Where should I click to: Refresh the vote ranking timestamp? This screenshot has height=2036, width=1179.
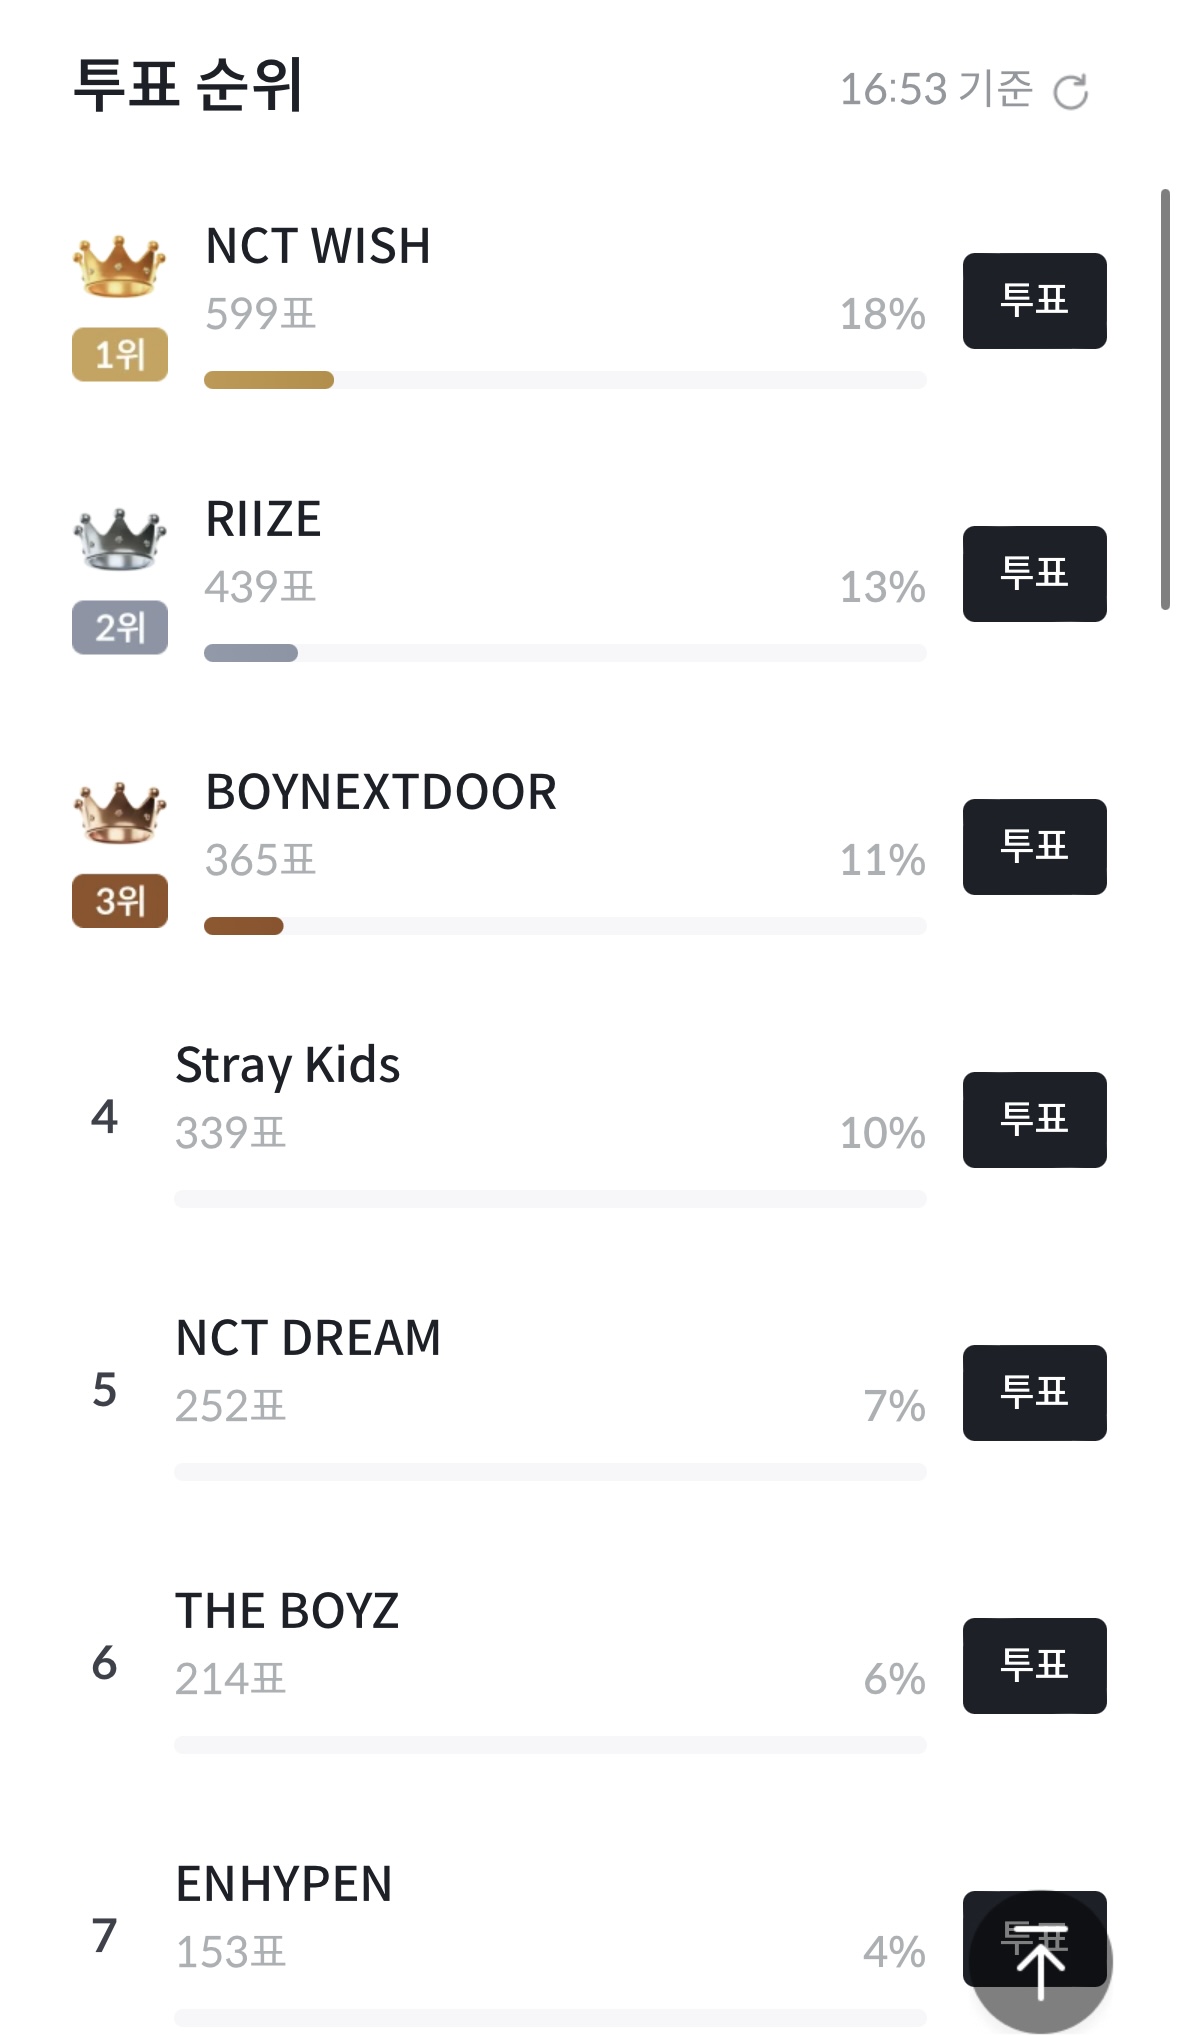pos(1071,92)
